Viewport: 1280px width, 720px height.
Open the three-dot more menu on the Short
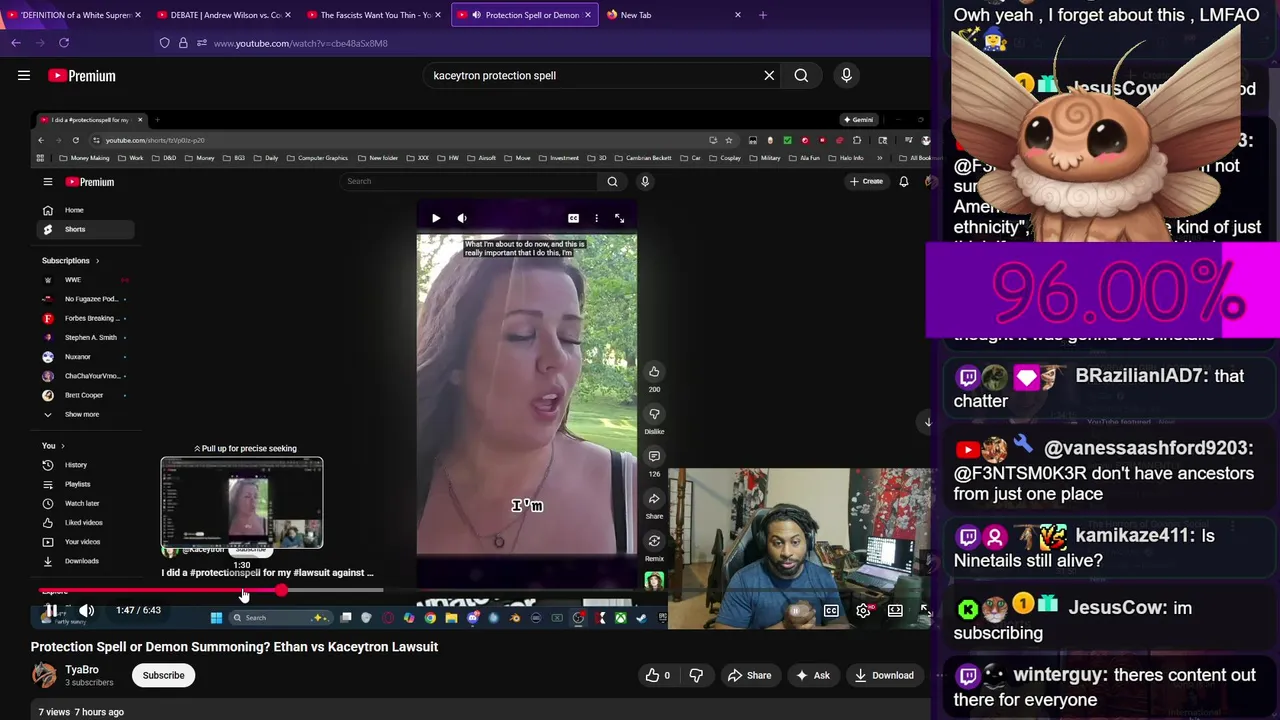[x=596, y=218]
